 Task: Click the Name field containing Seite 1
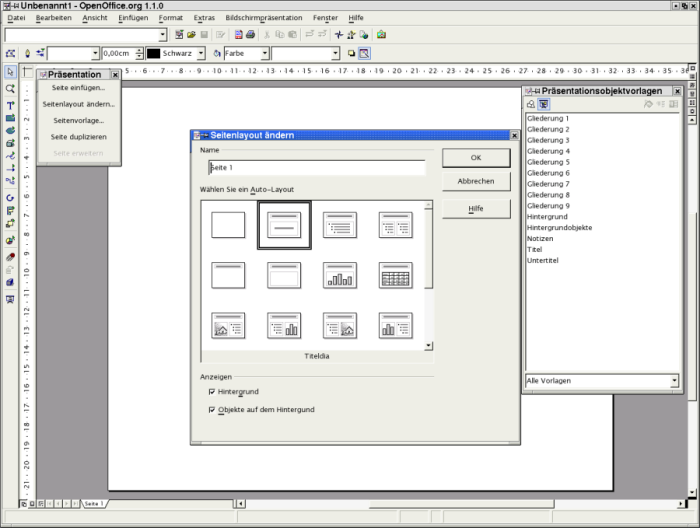(x=316, y=167)
